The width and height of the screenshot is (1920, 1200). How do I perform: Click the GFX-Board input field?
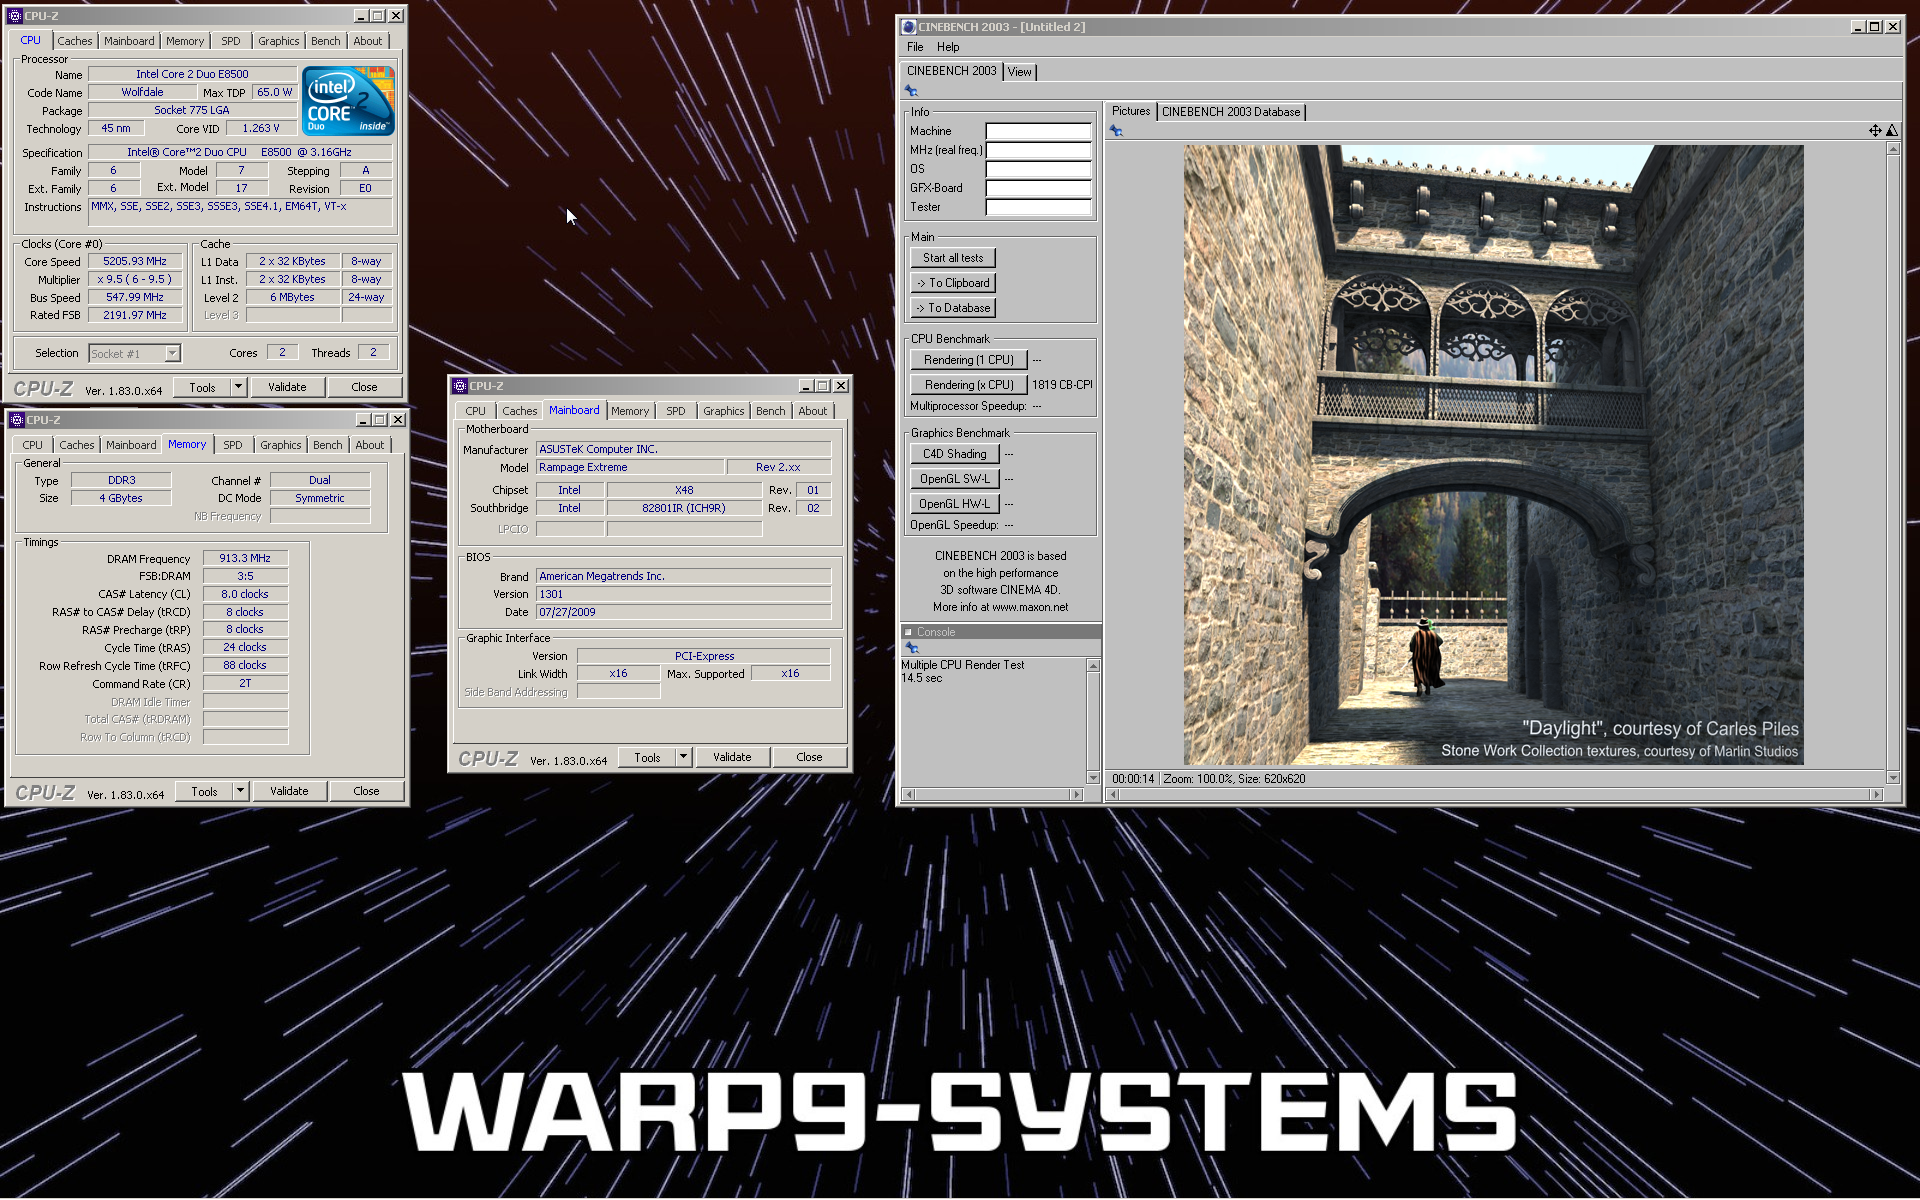coord(1038,188)
